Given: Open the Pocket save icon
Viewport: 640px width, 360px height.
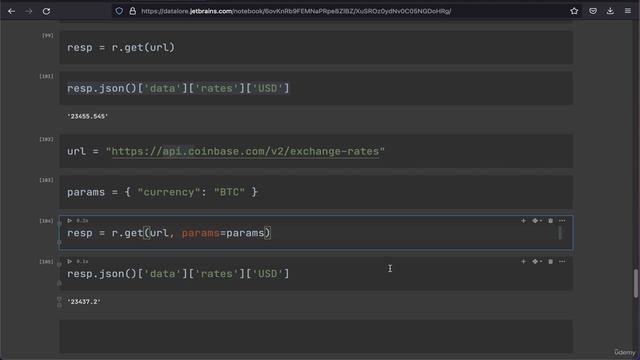Looking at the screenshot, I should pyautogui.click(x=593, y=11).
